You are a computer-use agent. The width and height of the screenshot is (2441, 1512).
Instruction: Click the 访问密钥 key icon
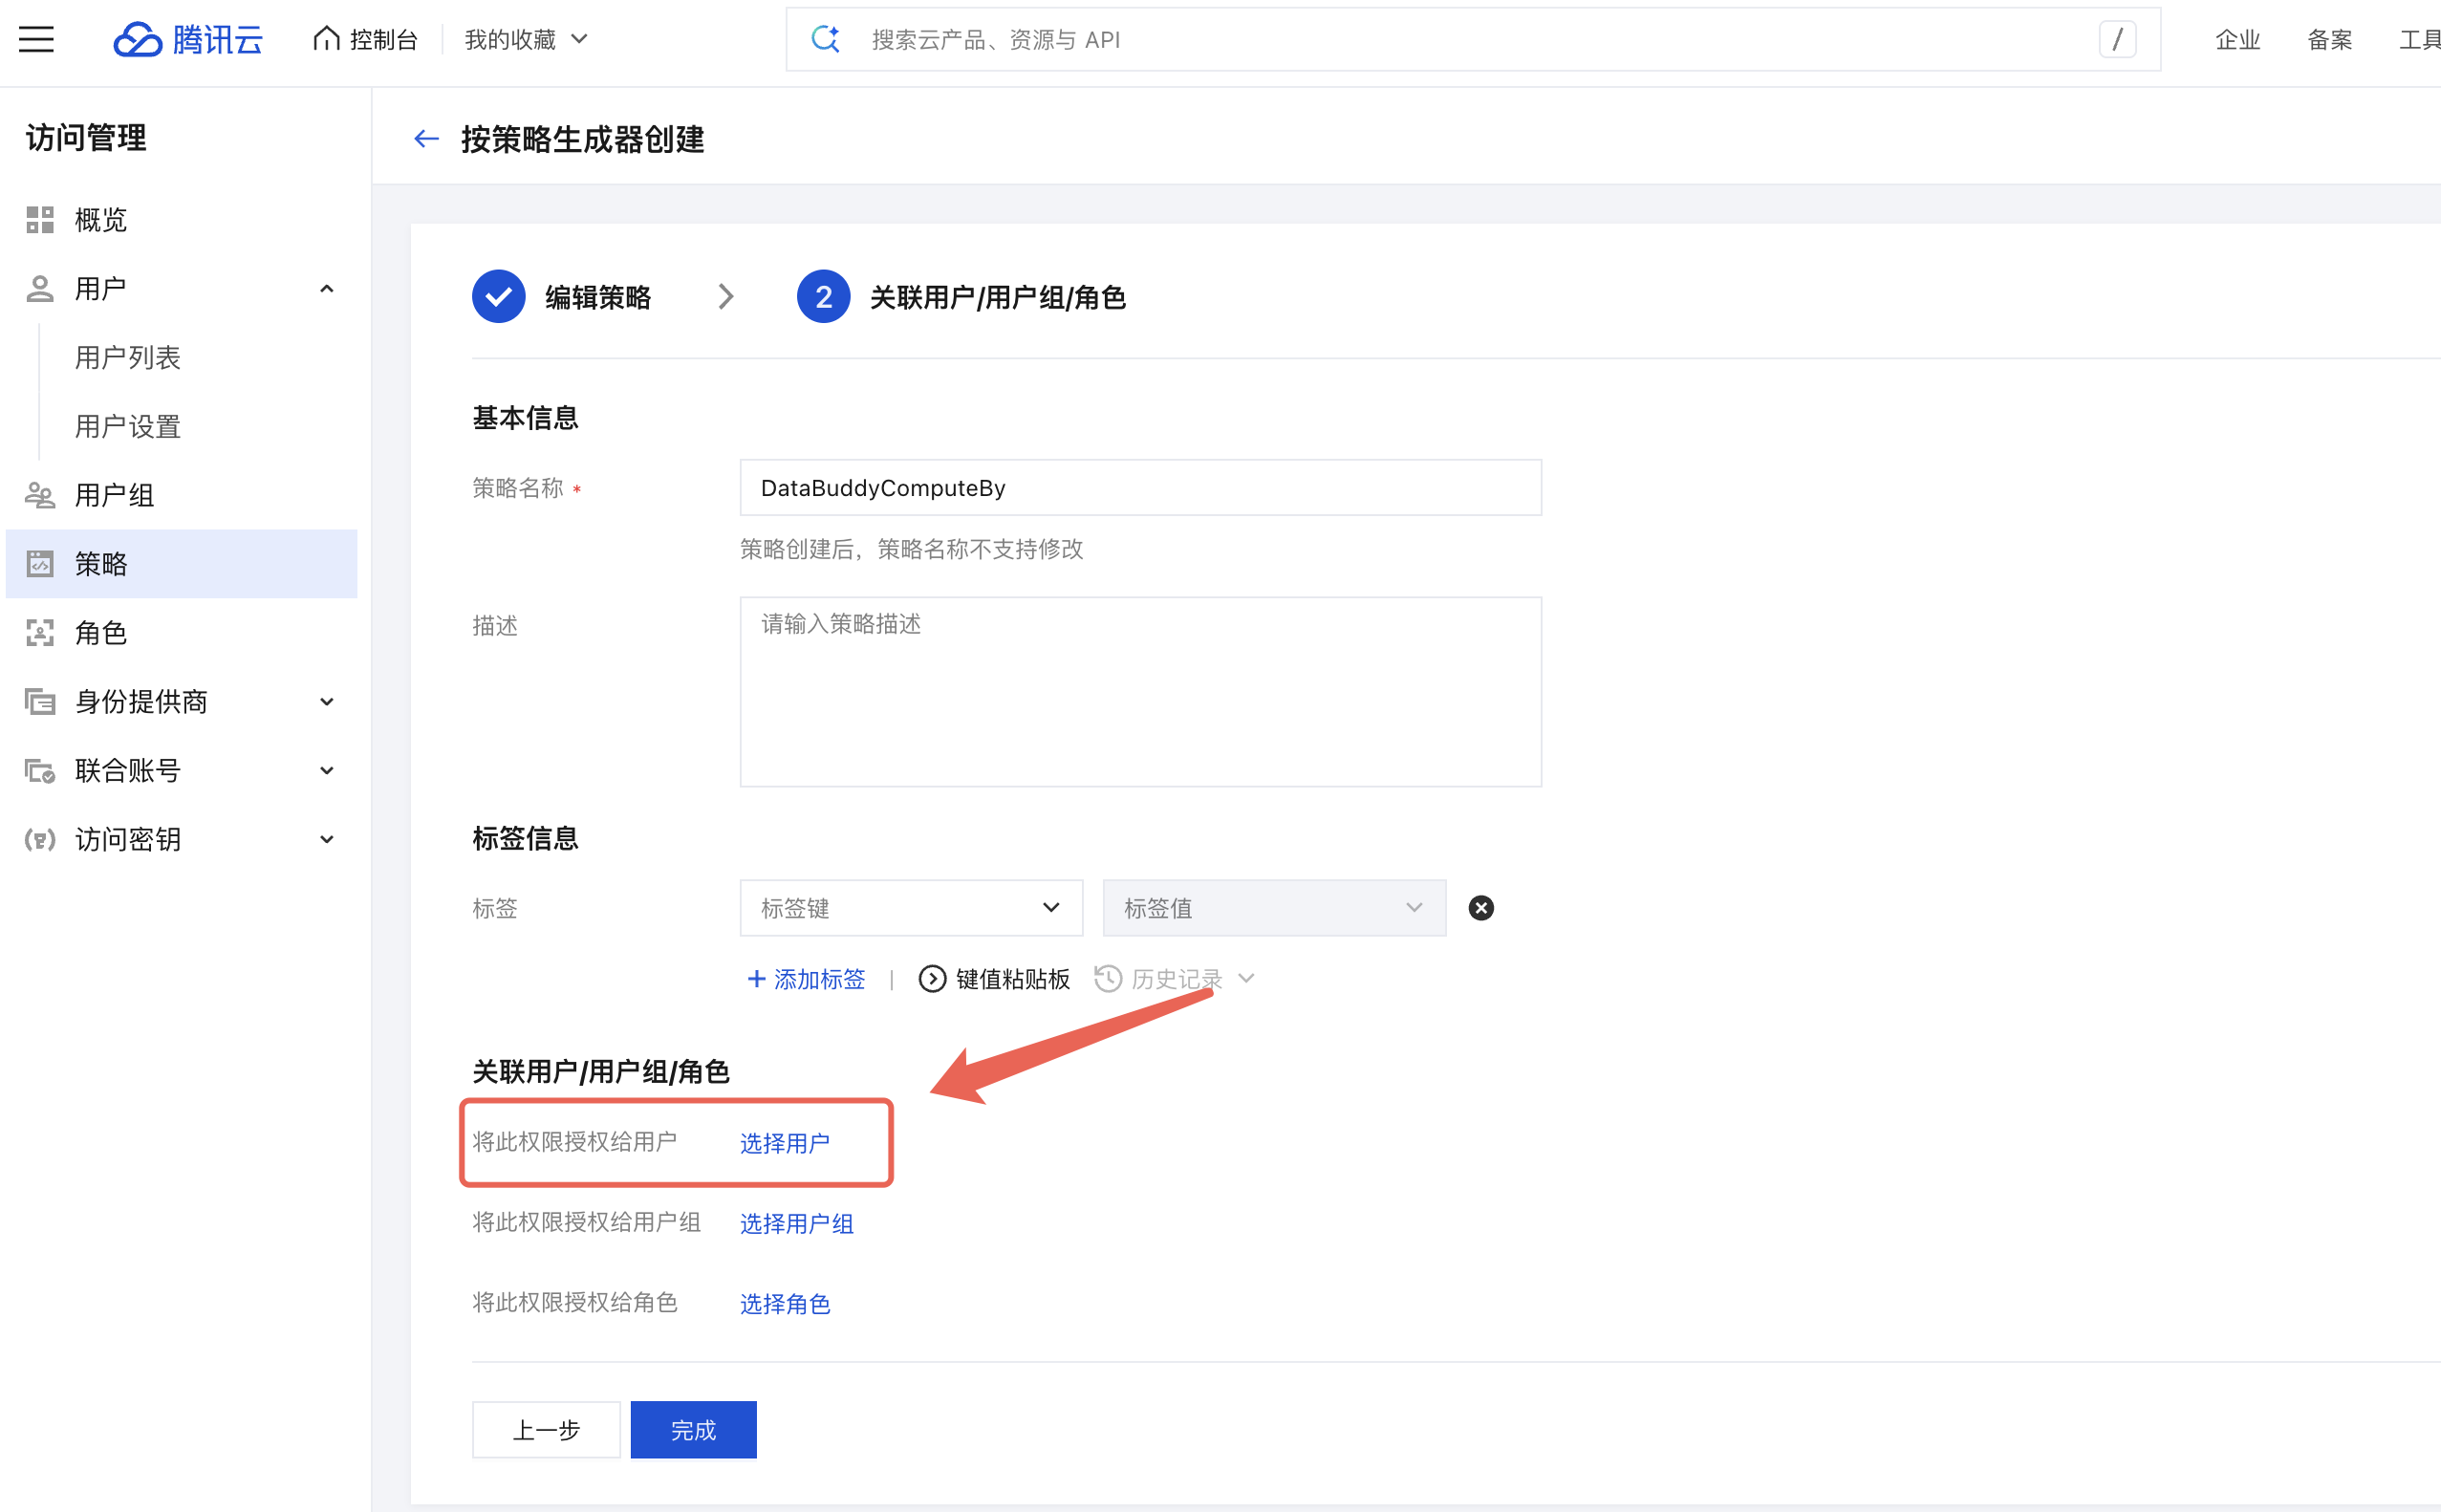[x=40, y=840]
